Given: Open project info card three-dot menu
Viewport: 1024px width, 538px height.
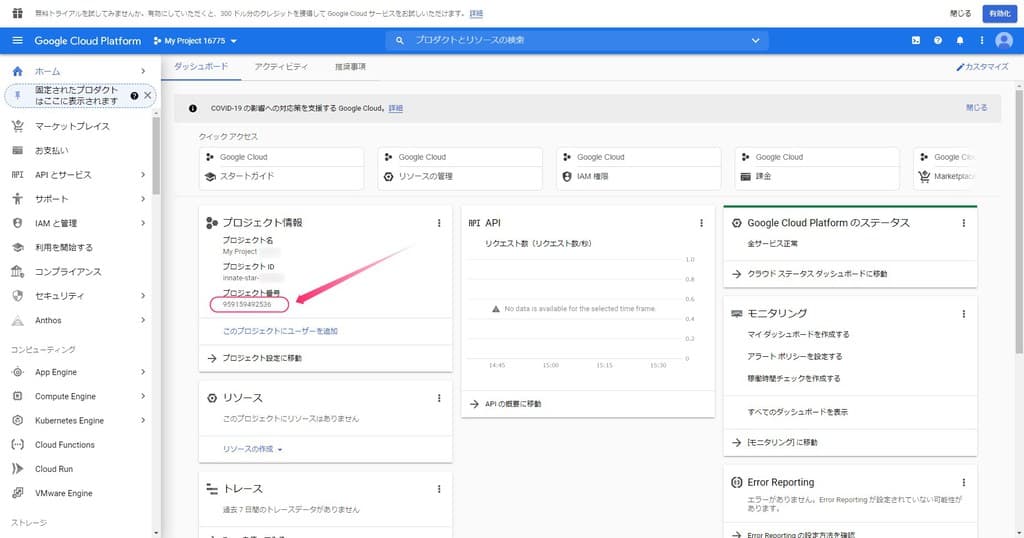Looking at the screenshot, I should point(439,223).
